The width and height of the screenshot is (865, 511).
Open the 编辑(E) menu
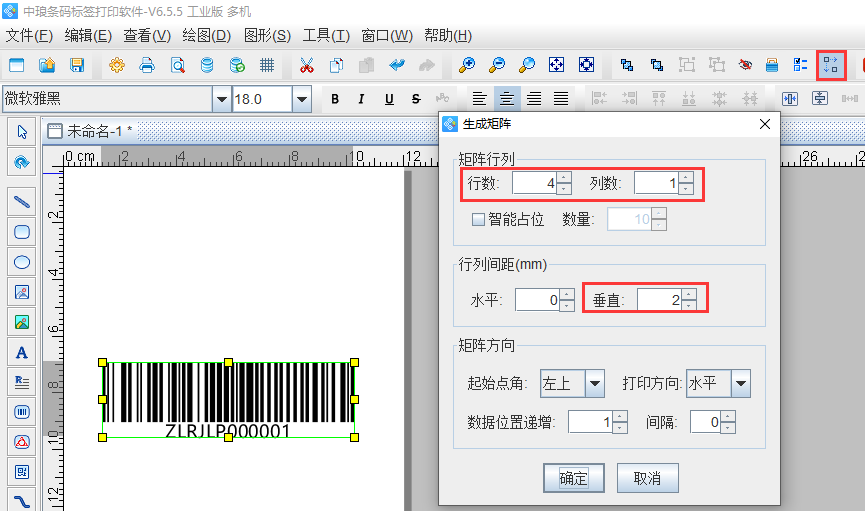88,36
